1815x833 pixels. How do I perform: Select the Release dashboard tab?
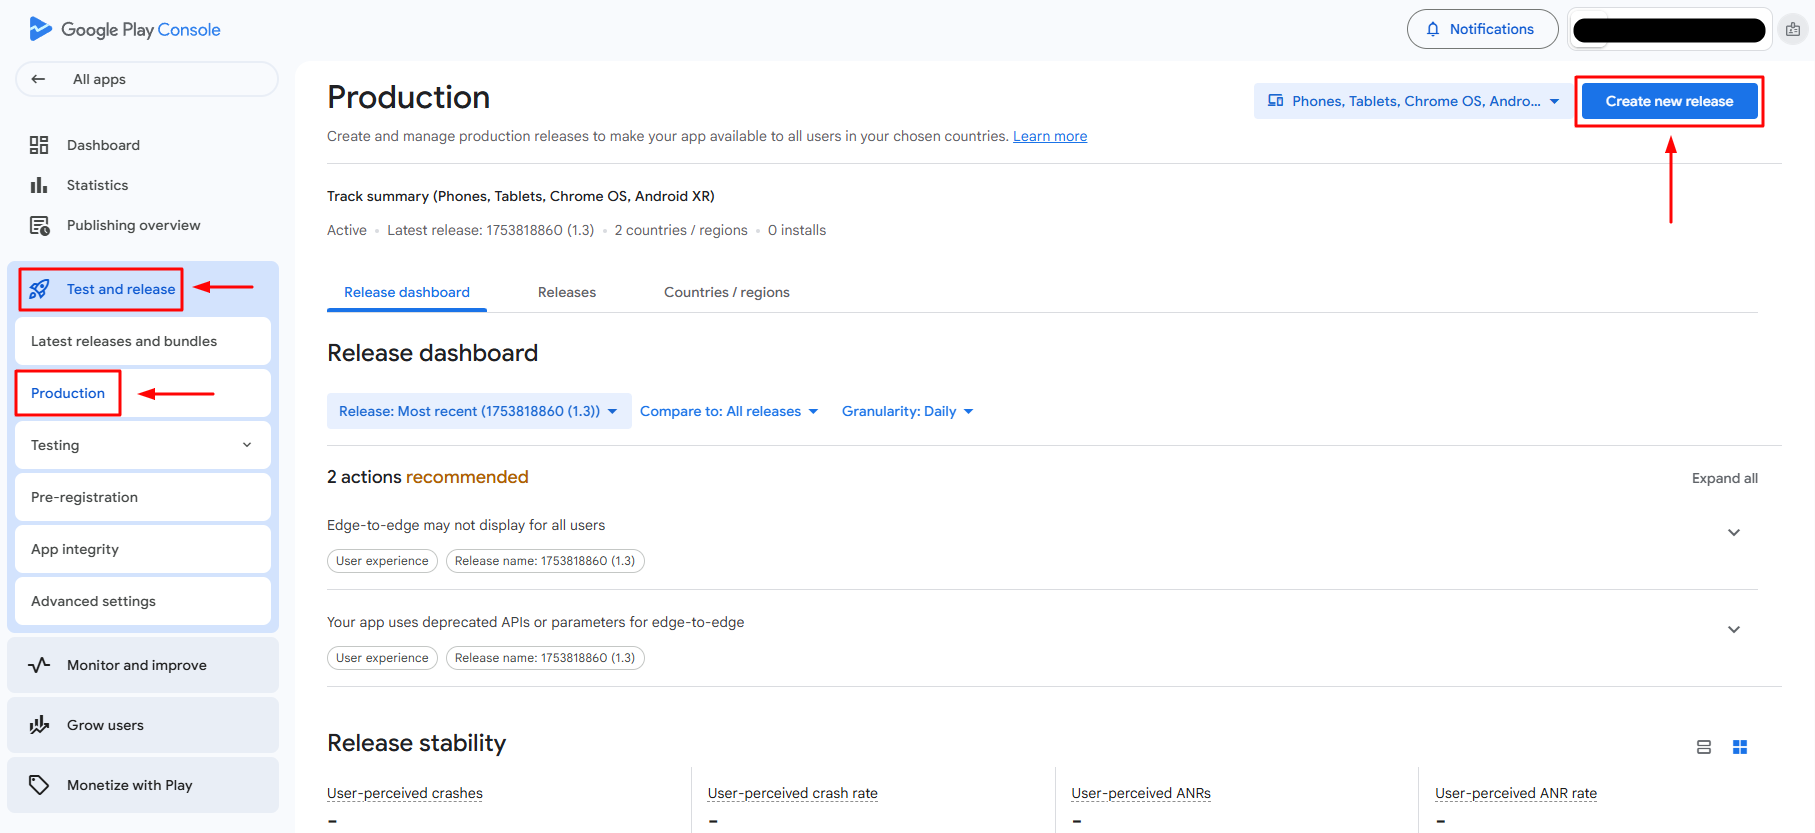[407, 292]
